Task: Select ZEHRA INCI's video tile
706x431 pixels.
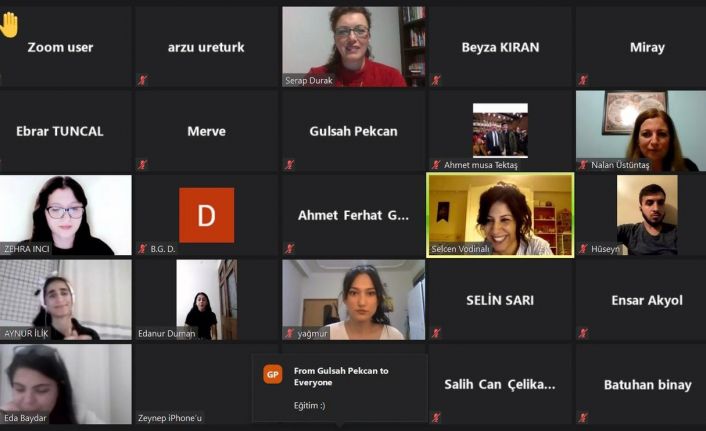Action: [x=66, y=215]
